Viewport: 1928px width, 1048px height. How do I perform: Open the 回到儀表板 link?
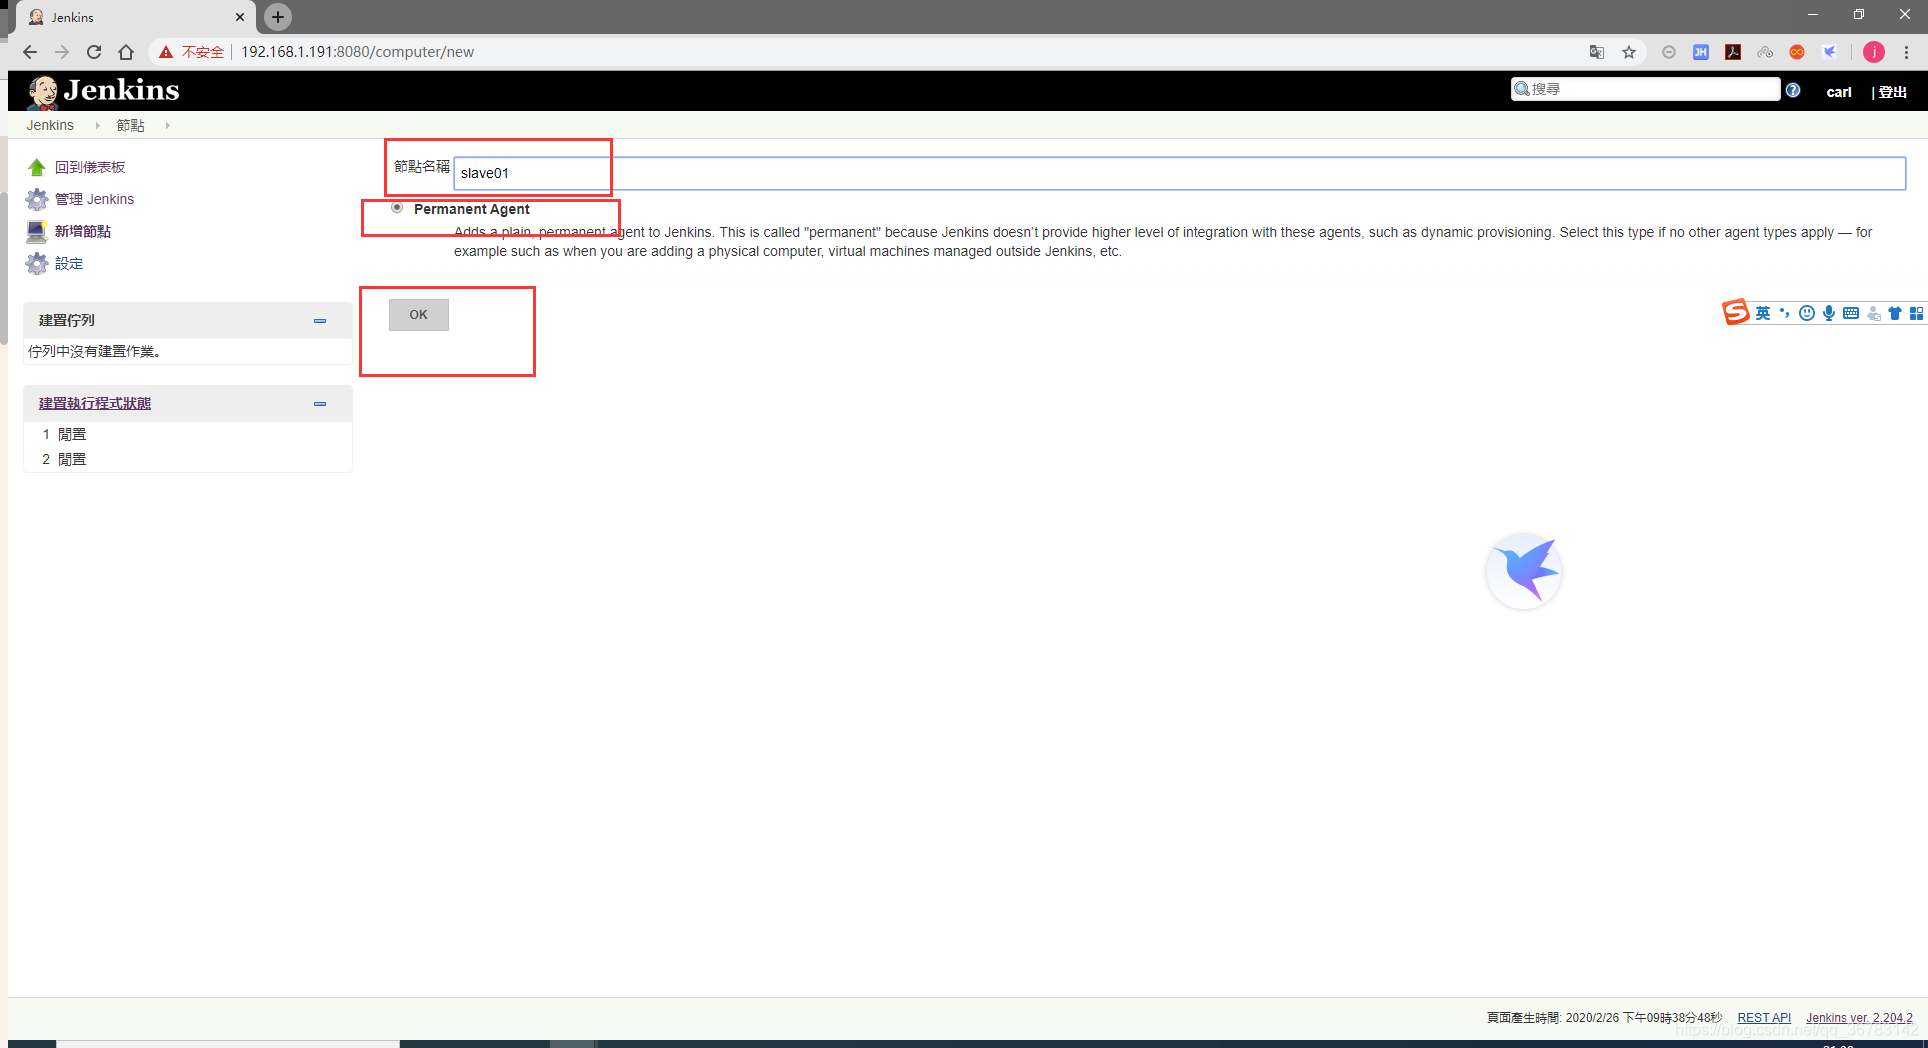90,167
